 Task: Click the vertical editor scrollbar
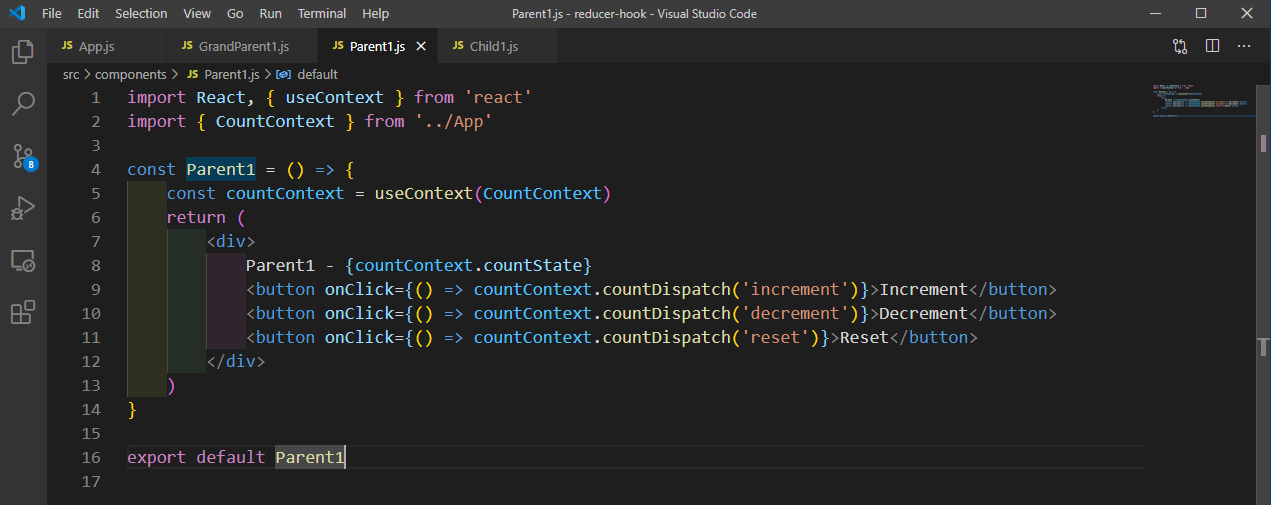(x=1264, y=295)
